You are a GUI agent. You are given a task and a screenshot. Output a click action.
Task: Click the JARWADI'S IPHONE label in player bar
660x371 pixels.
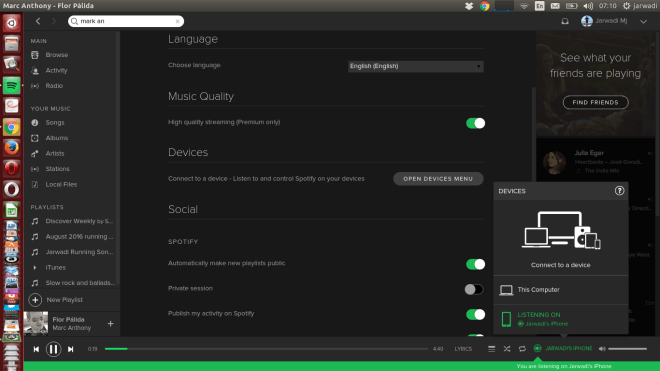point(569,348)
